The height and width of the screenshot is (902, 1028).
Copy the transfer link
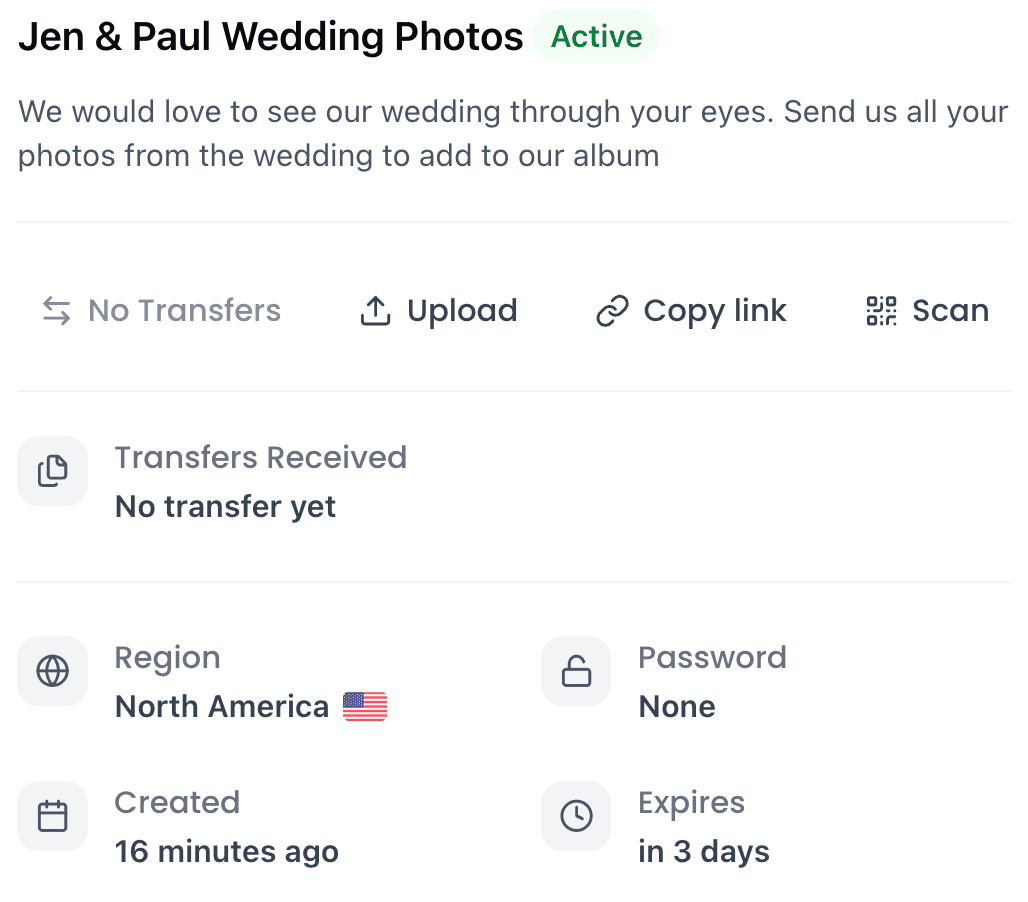click(x=690, y=310)
